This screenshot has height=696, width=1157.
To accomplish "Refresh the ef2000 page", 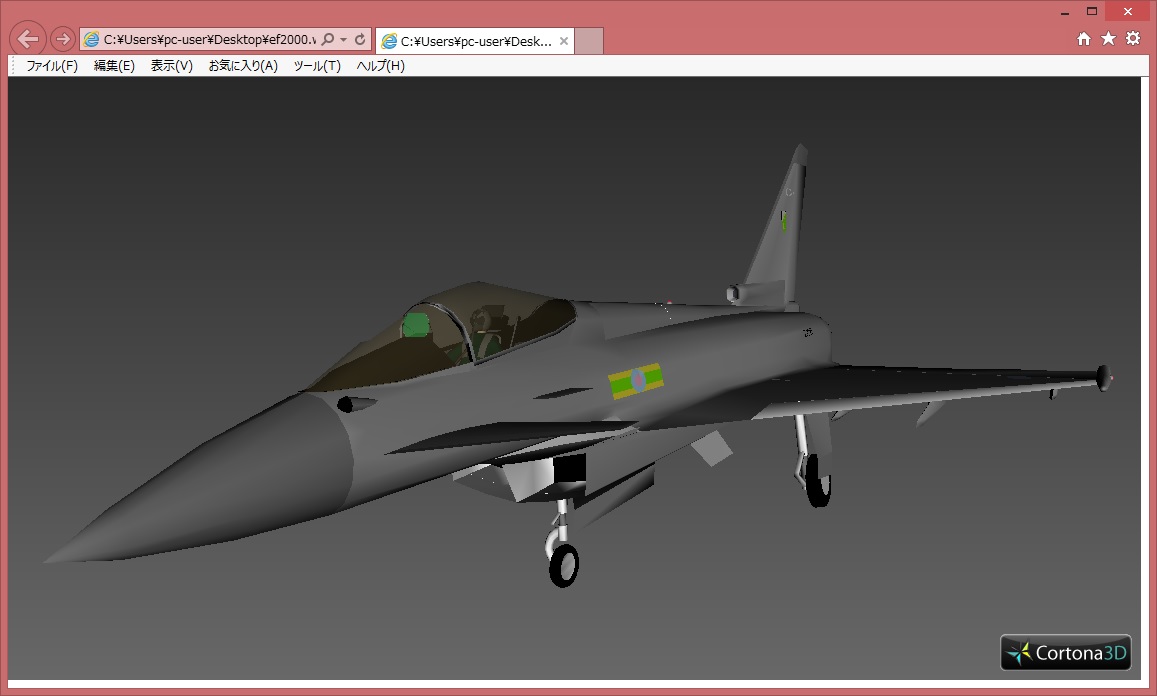I will coord(360,40).
